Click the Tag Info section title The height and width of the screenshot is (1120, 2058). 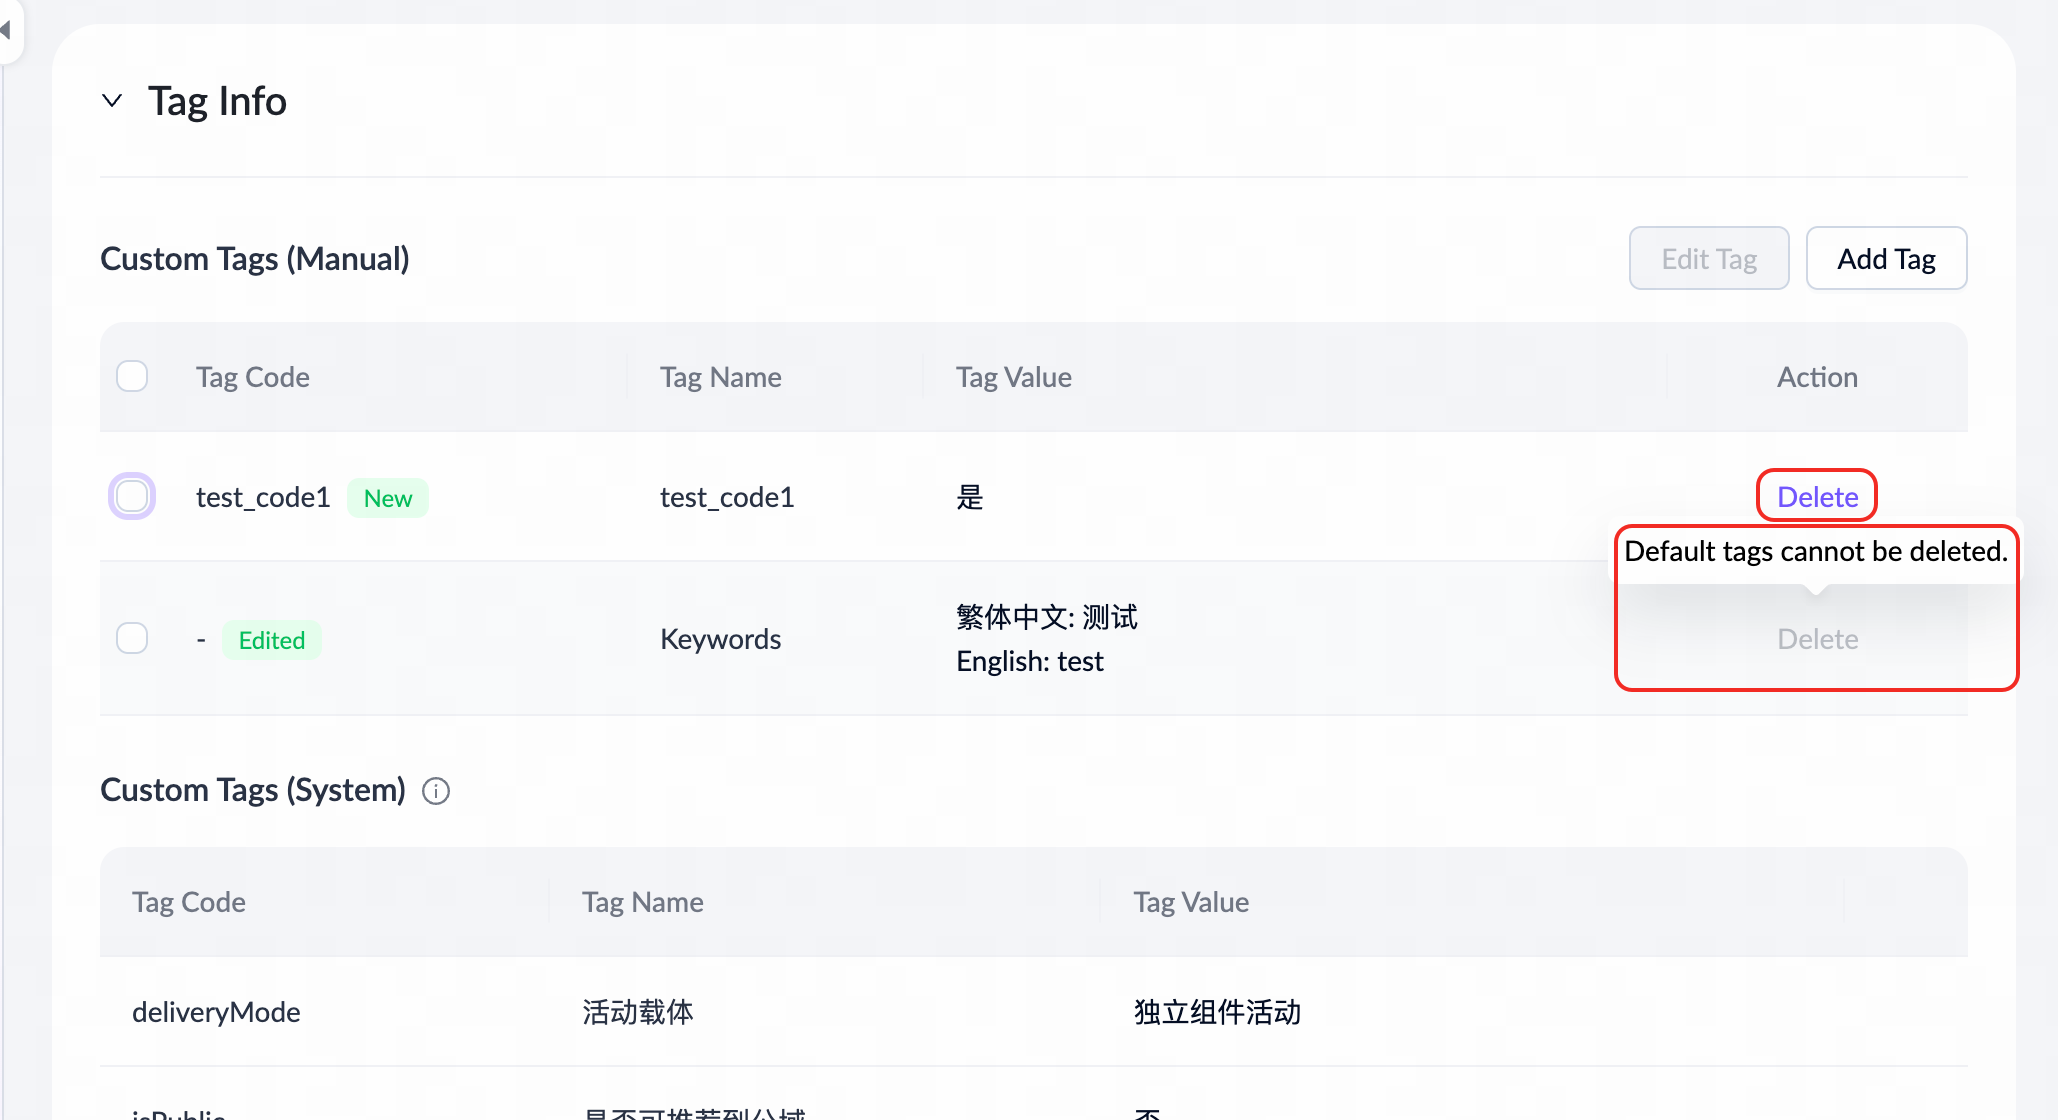(217, 101)
